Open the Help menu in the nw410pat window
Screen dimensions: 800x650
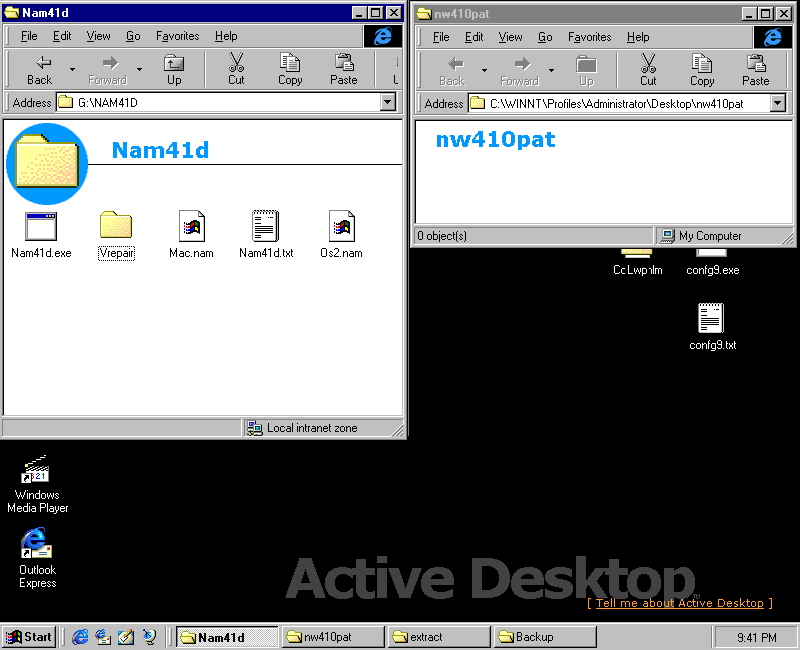click(x=638, y=37)
